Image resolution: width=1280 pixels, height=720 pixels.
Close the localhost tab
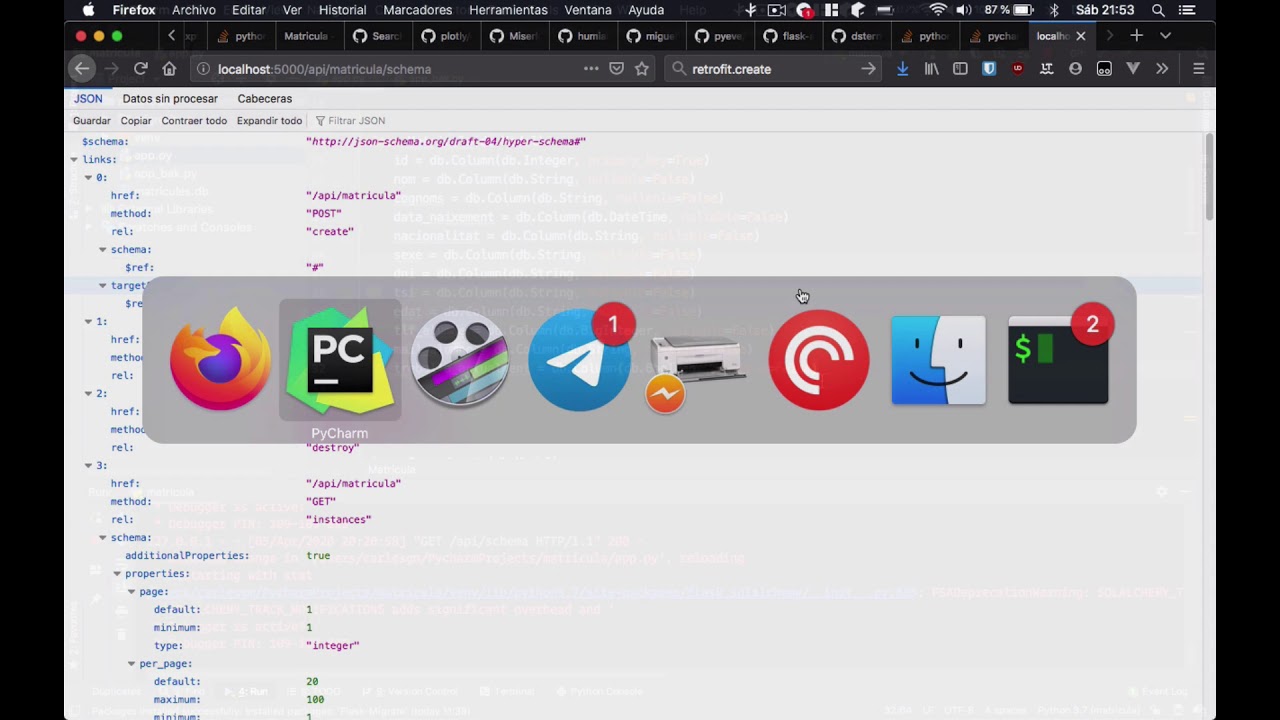click(x=1080, y=36)
